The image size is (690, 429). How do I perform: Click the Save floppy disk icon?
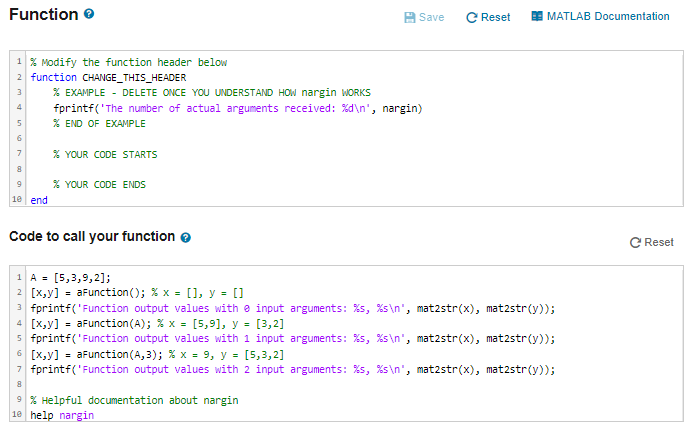pos(410,17)
